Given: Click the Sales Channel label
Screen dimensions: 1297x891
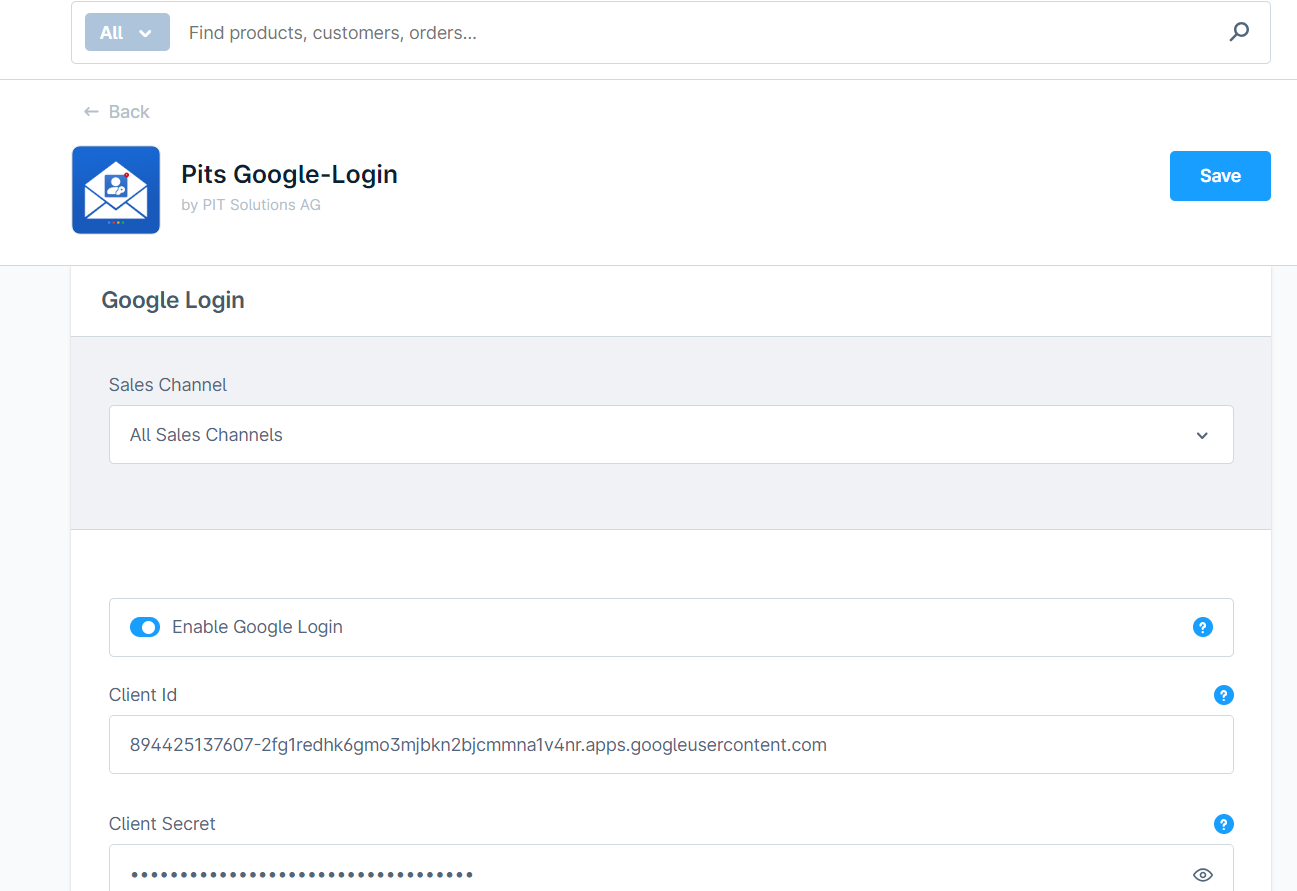Looking at the screenshot, I should [168, 385].
